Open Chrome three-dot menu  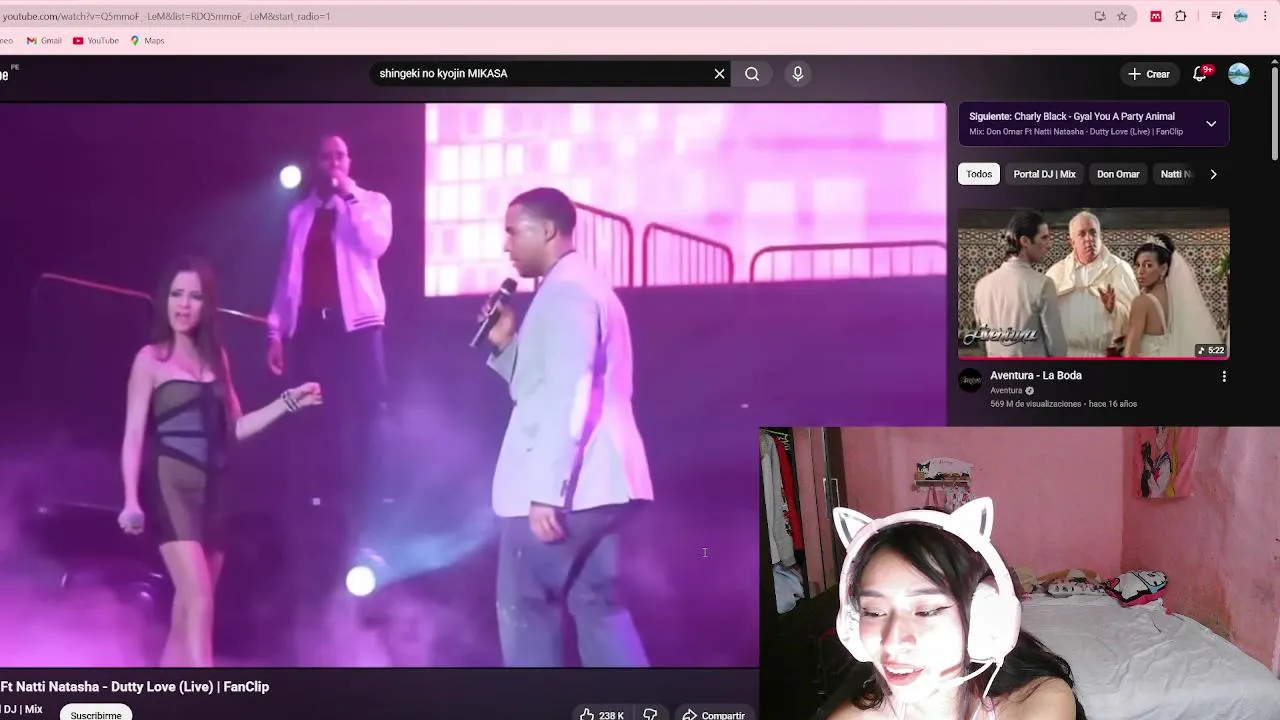click(1267, 16)
